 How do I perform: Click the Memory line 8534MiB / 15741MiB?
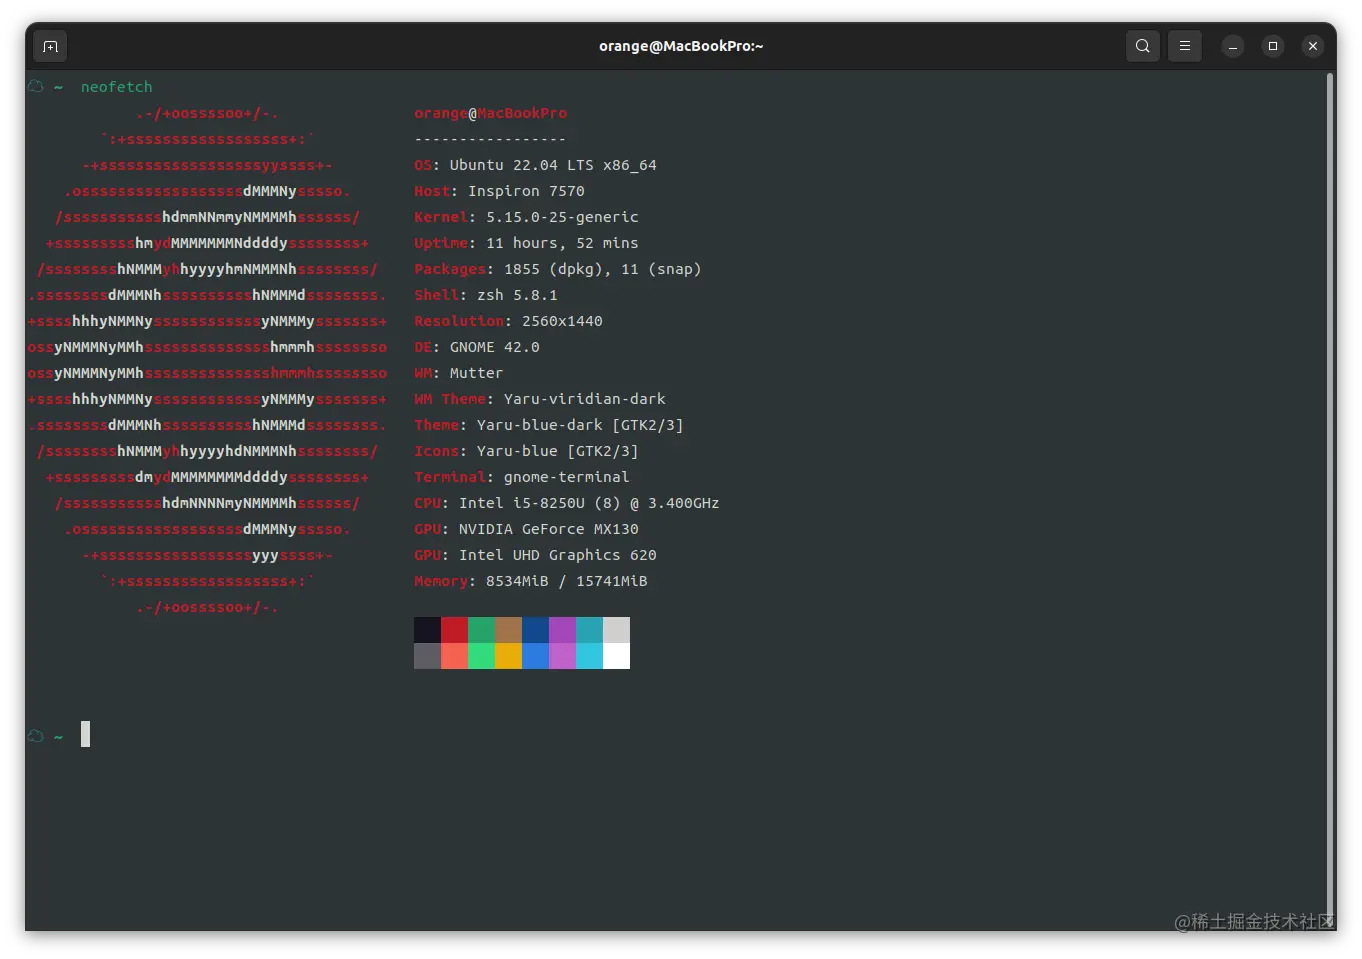pyautogui.click(x=531, y=581)
